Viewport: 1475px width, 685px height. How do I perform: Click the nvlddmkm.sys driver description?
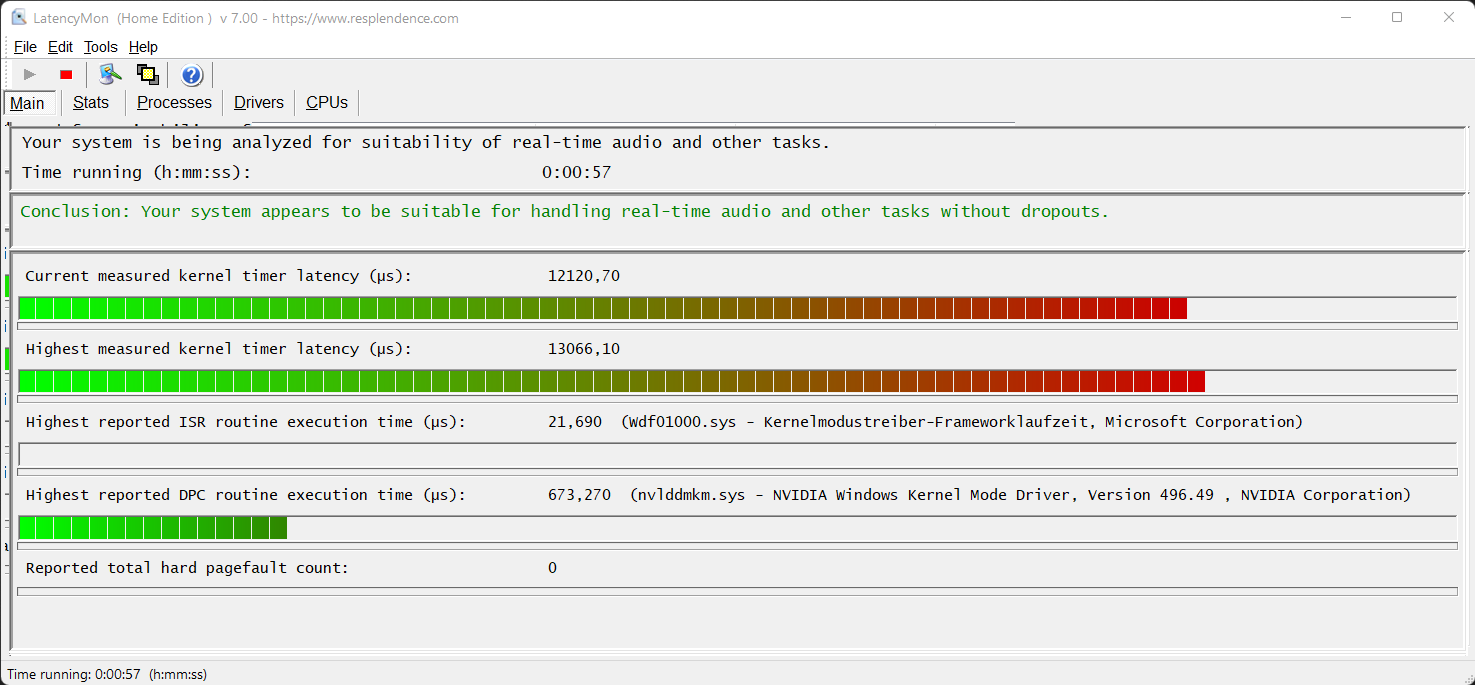(x=1020, y=495)
